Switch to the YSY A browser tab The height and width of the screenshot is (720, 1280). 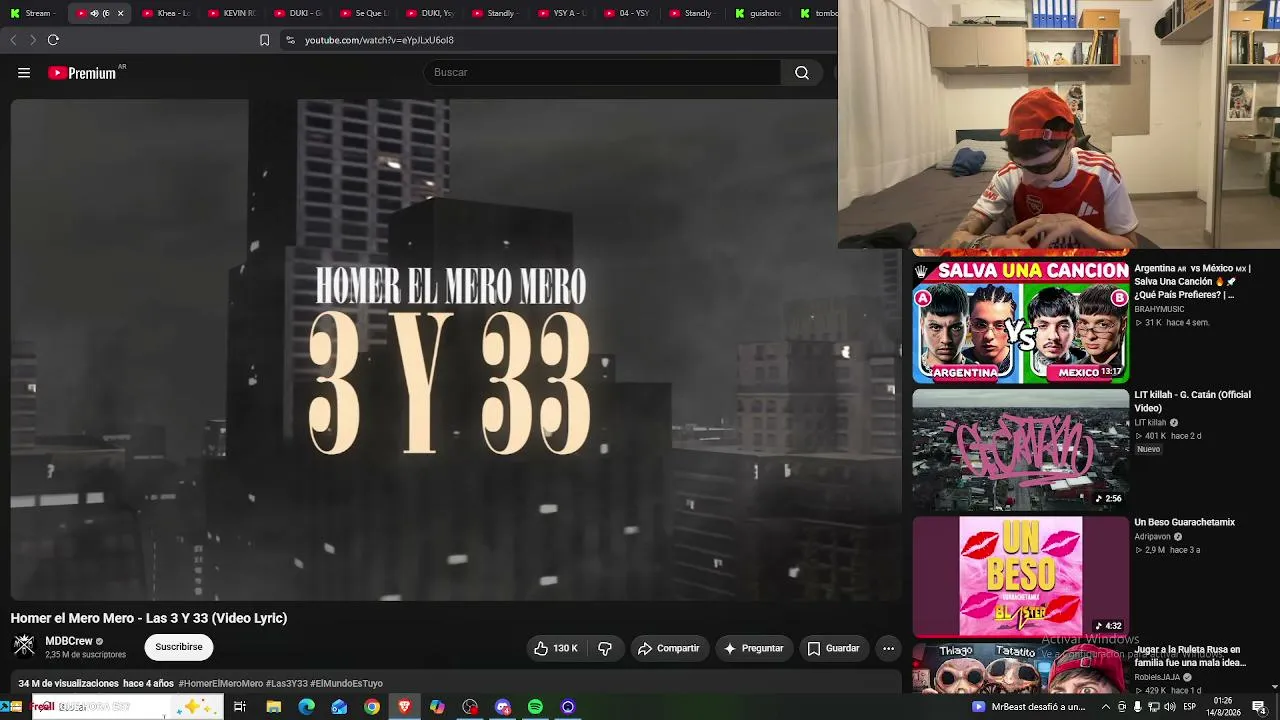click(563, 13)
